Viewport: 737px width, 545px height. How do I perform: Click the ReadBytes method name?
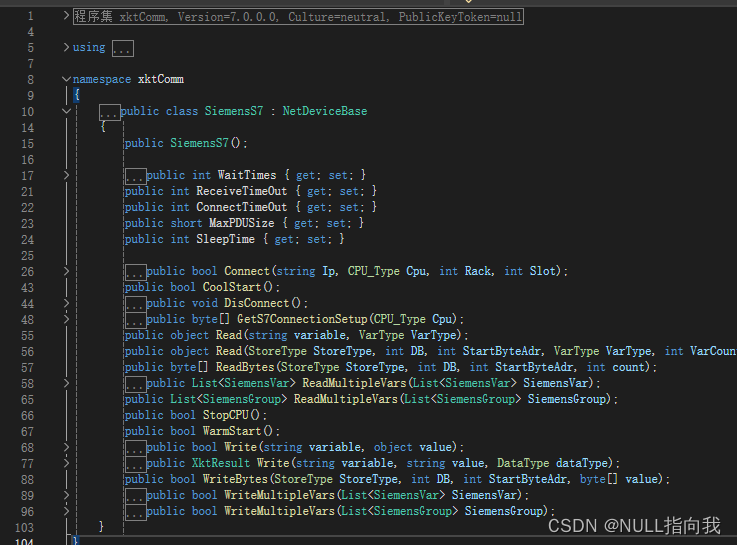click(245, 367)
